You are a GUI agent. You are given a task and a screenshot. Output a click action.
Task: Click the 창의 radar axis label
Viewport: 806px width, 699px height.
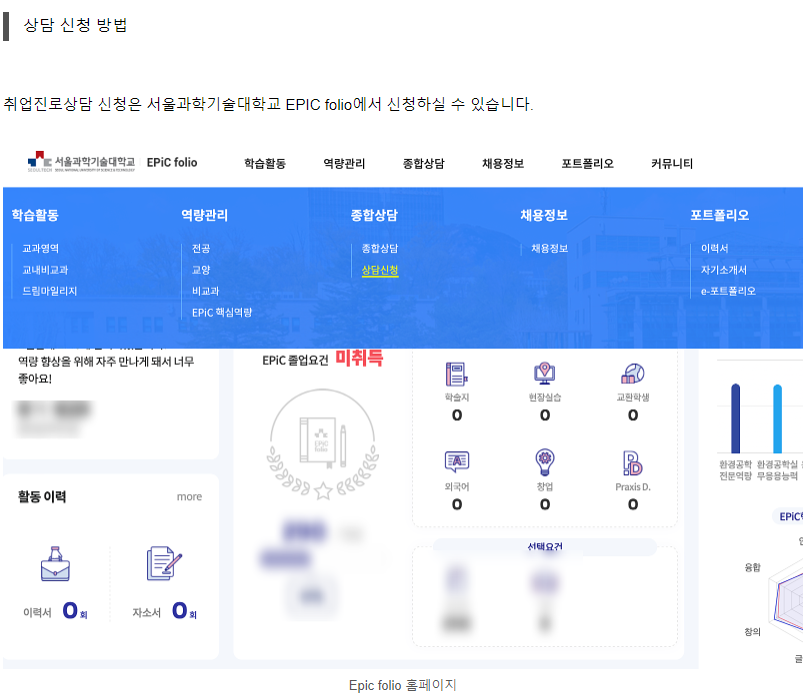(x=753, y=631)
